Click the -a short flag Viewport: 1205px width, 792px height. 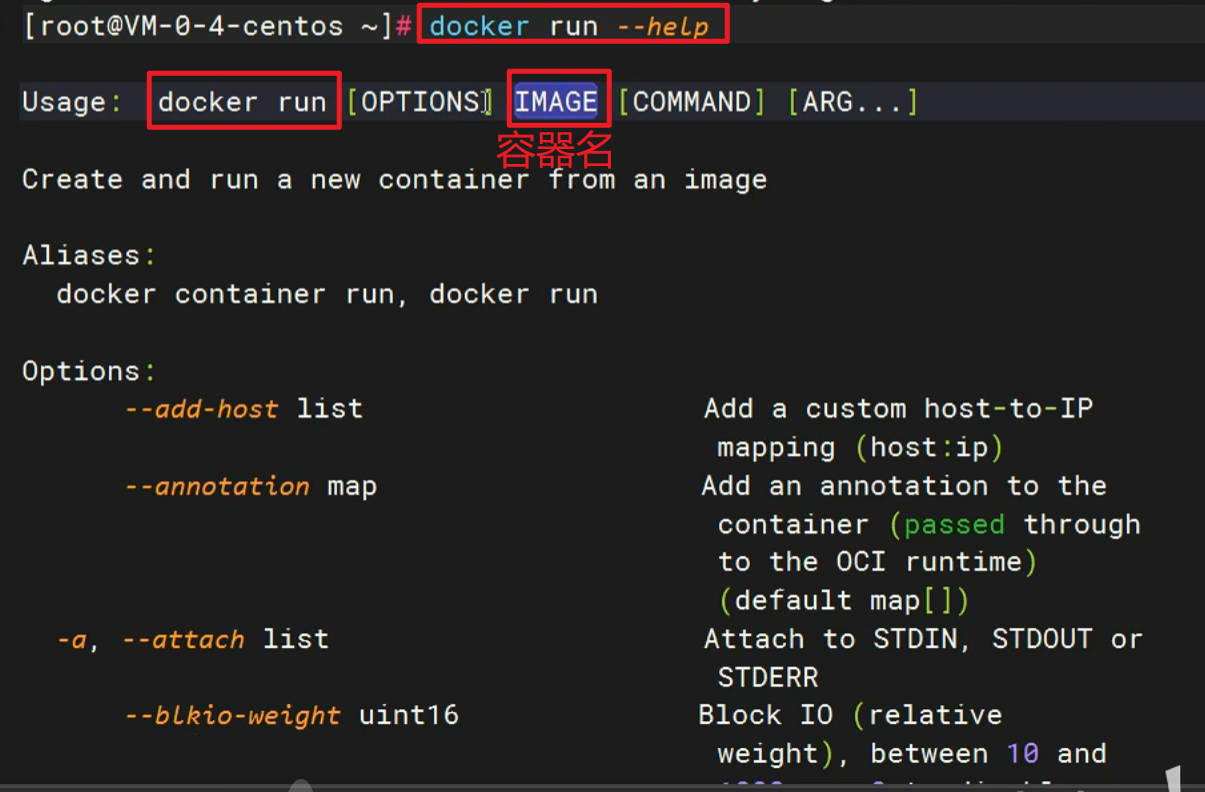pos(70,639)
